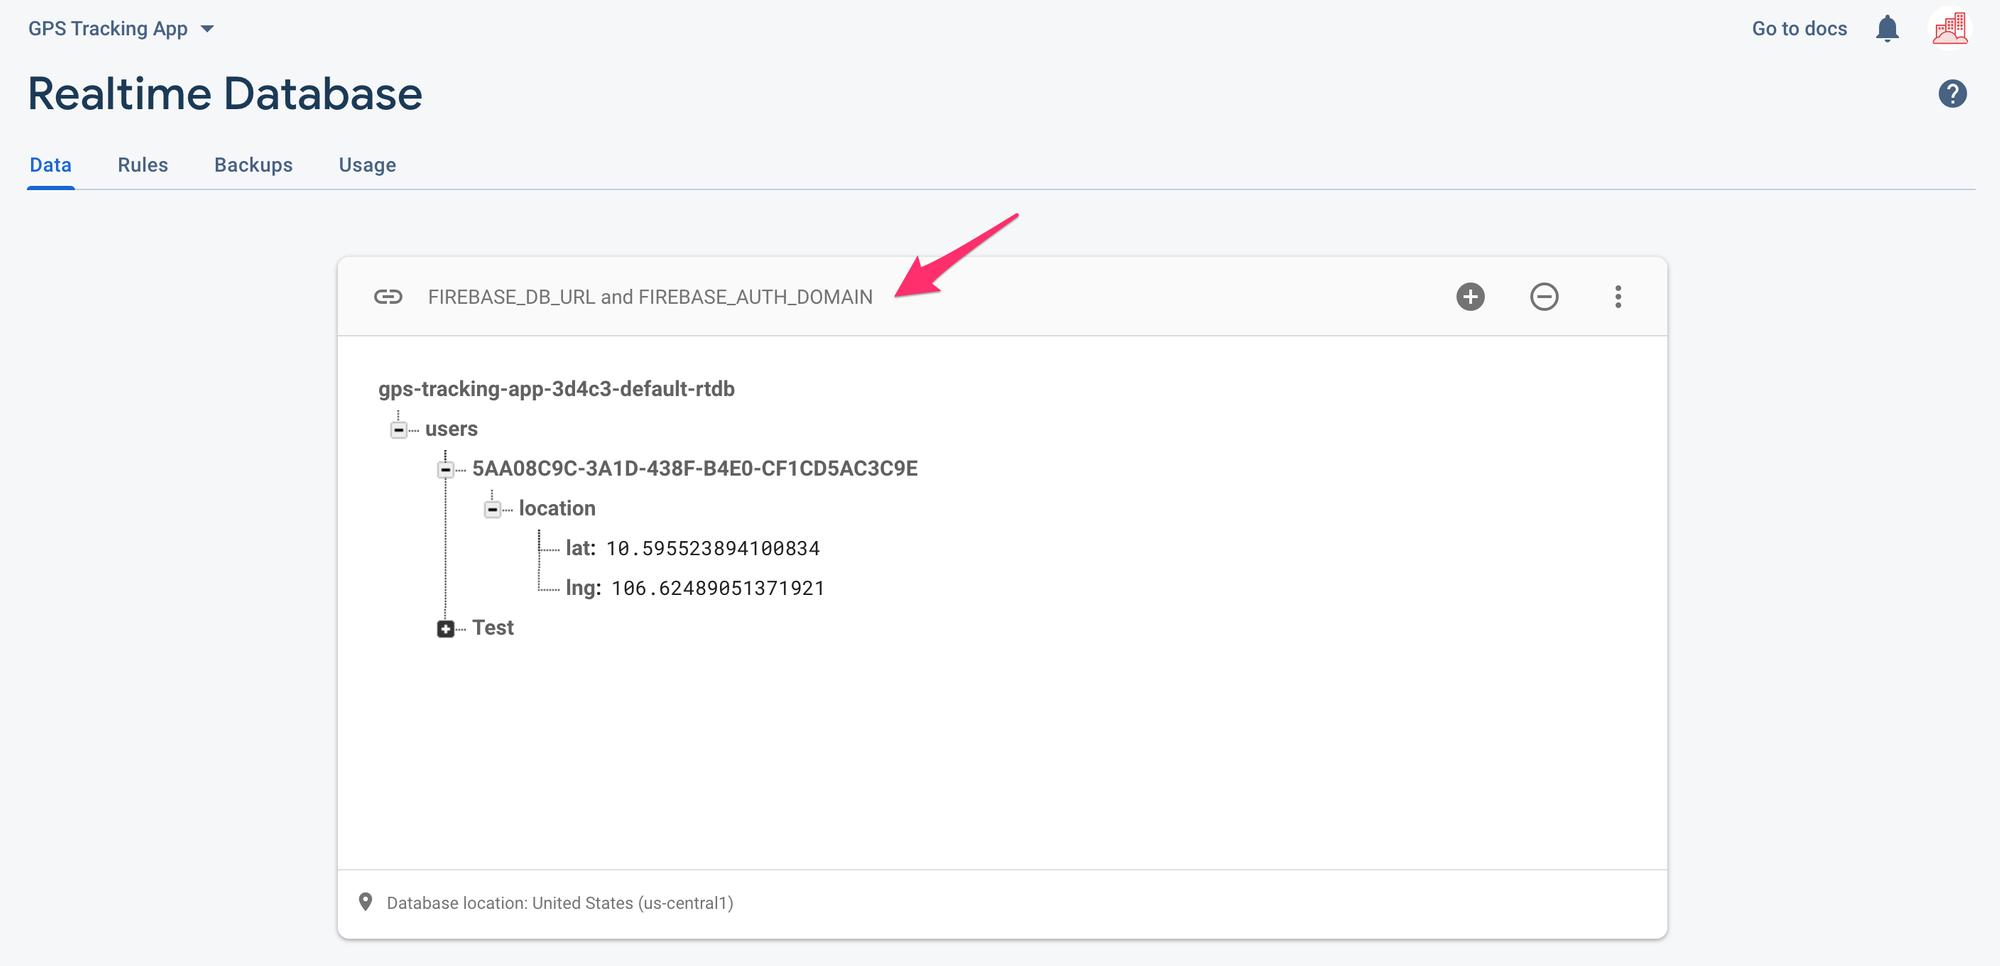Click the Usage tab
The width and height of the screenshot is (2000, 966).
(x=367, y=164)
